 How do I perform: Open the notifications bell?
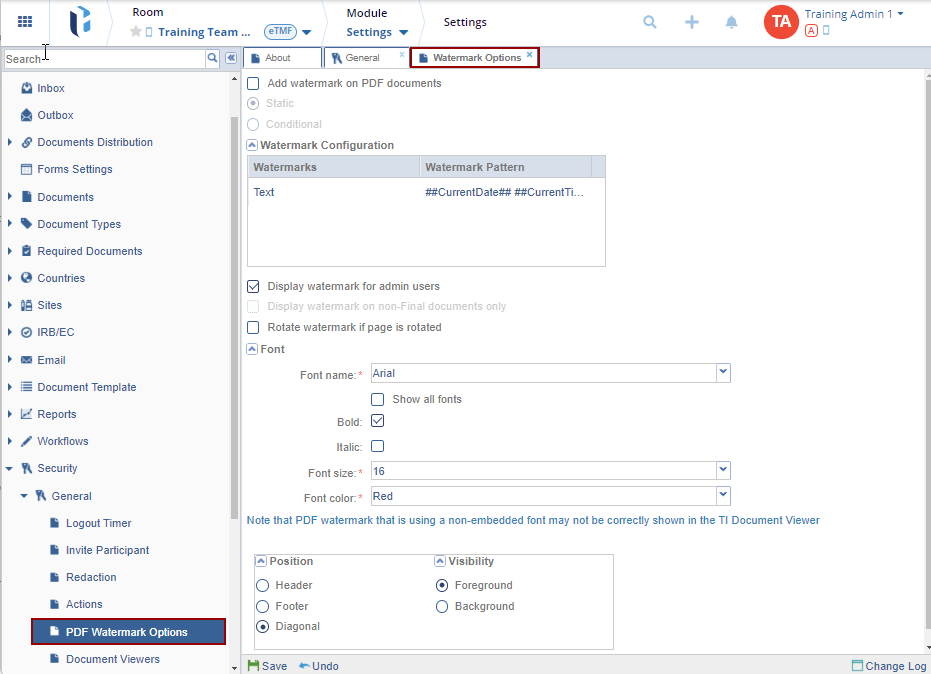click(732, 22)
